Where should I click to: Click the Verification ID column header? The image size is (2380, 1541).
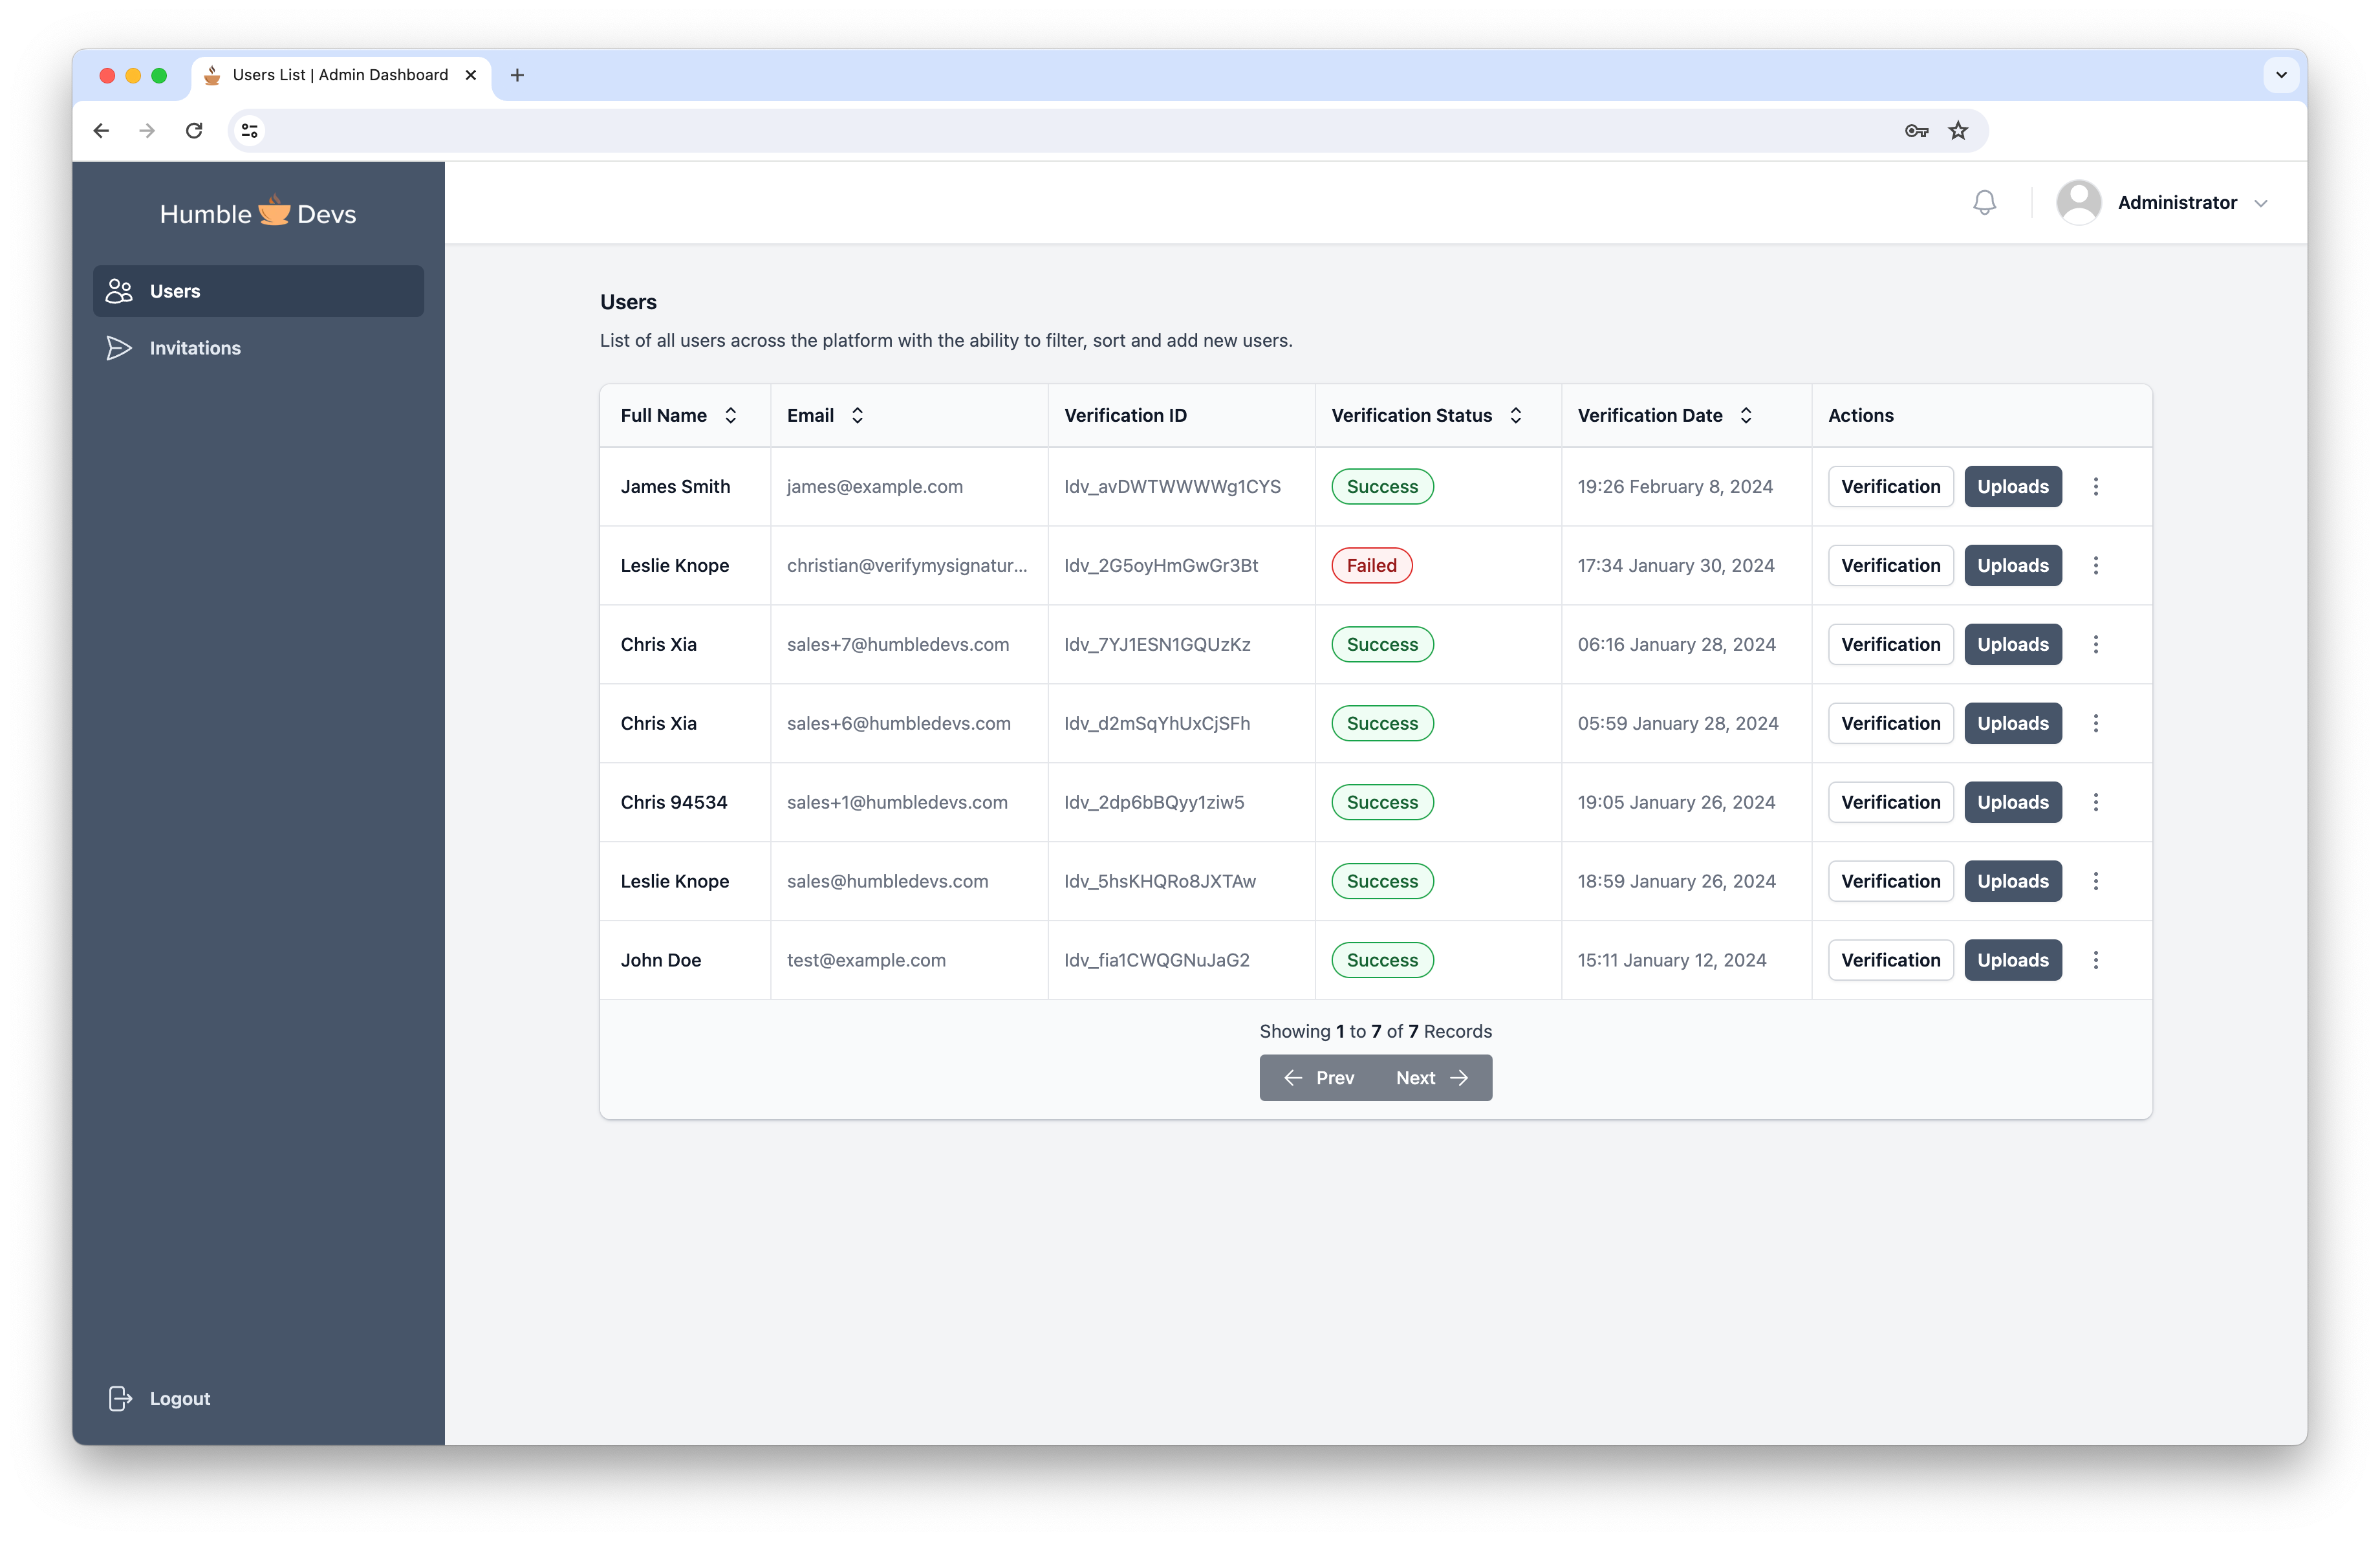(x=1125, y=415)
